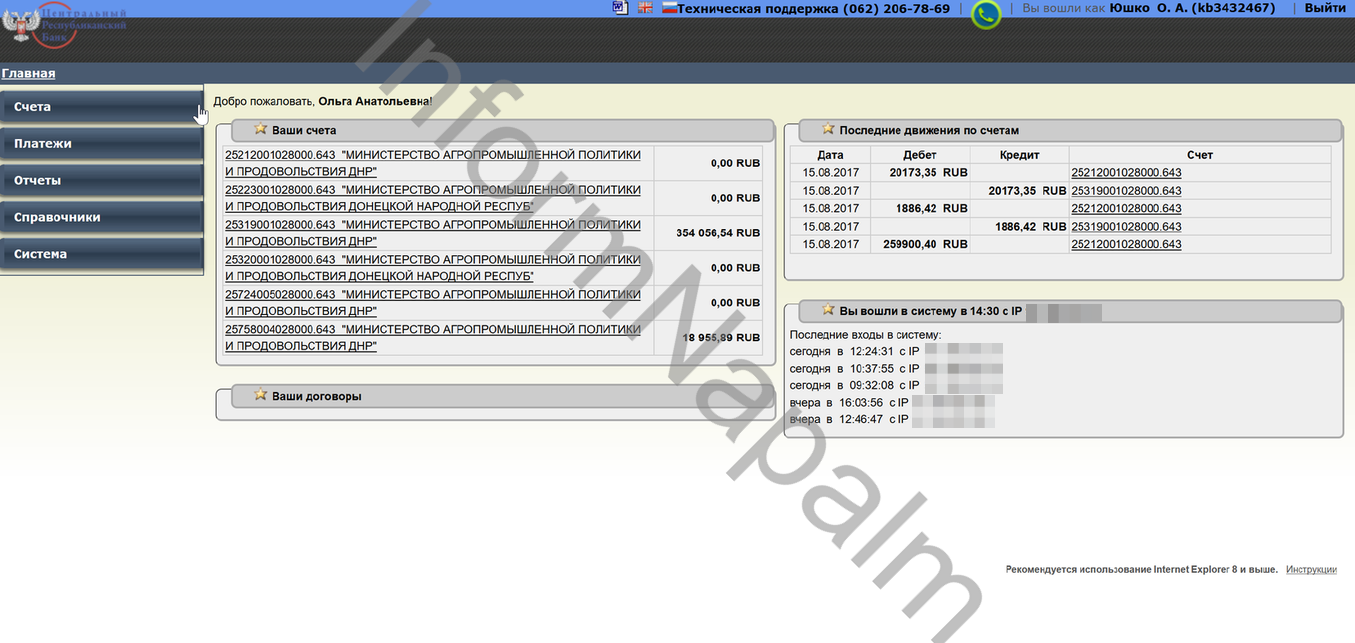This screenshot has width=1355, height=643.
Task: Open the "Инструкции" link at bottom right
Action: tap(1311, 570)
